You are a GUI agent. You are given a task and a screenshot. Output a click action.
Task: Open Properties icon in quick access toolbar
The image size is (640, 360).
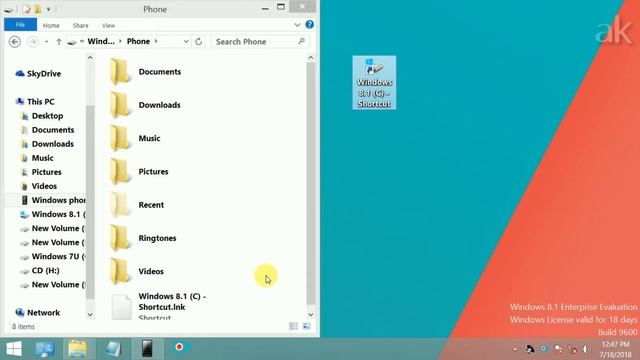(x=27, y=9)
